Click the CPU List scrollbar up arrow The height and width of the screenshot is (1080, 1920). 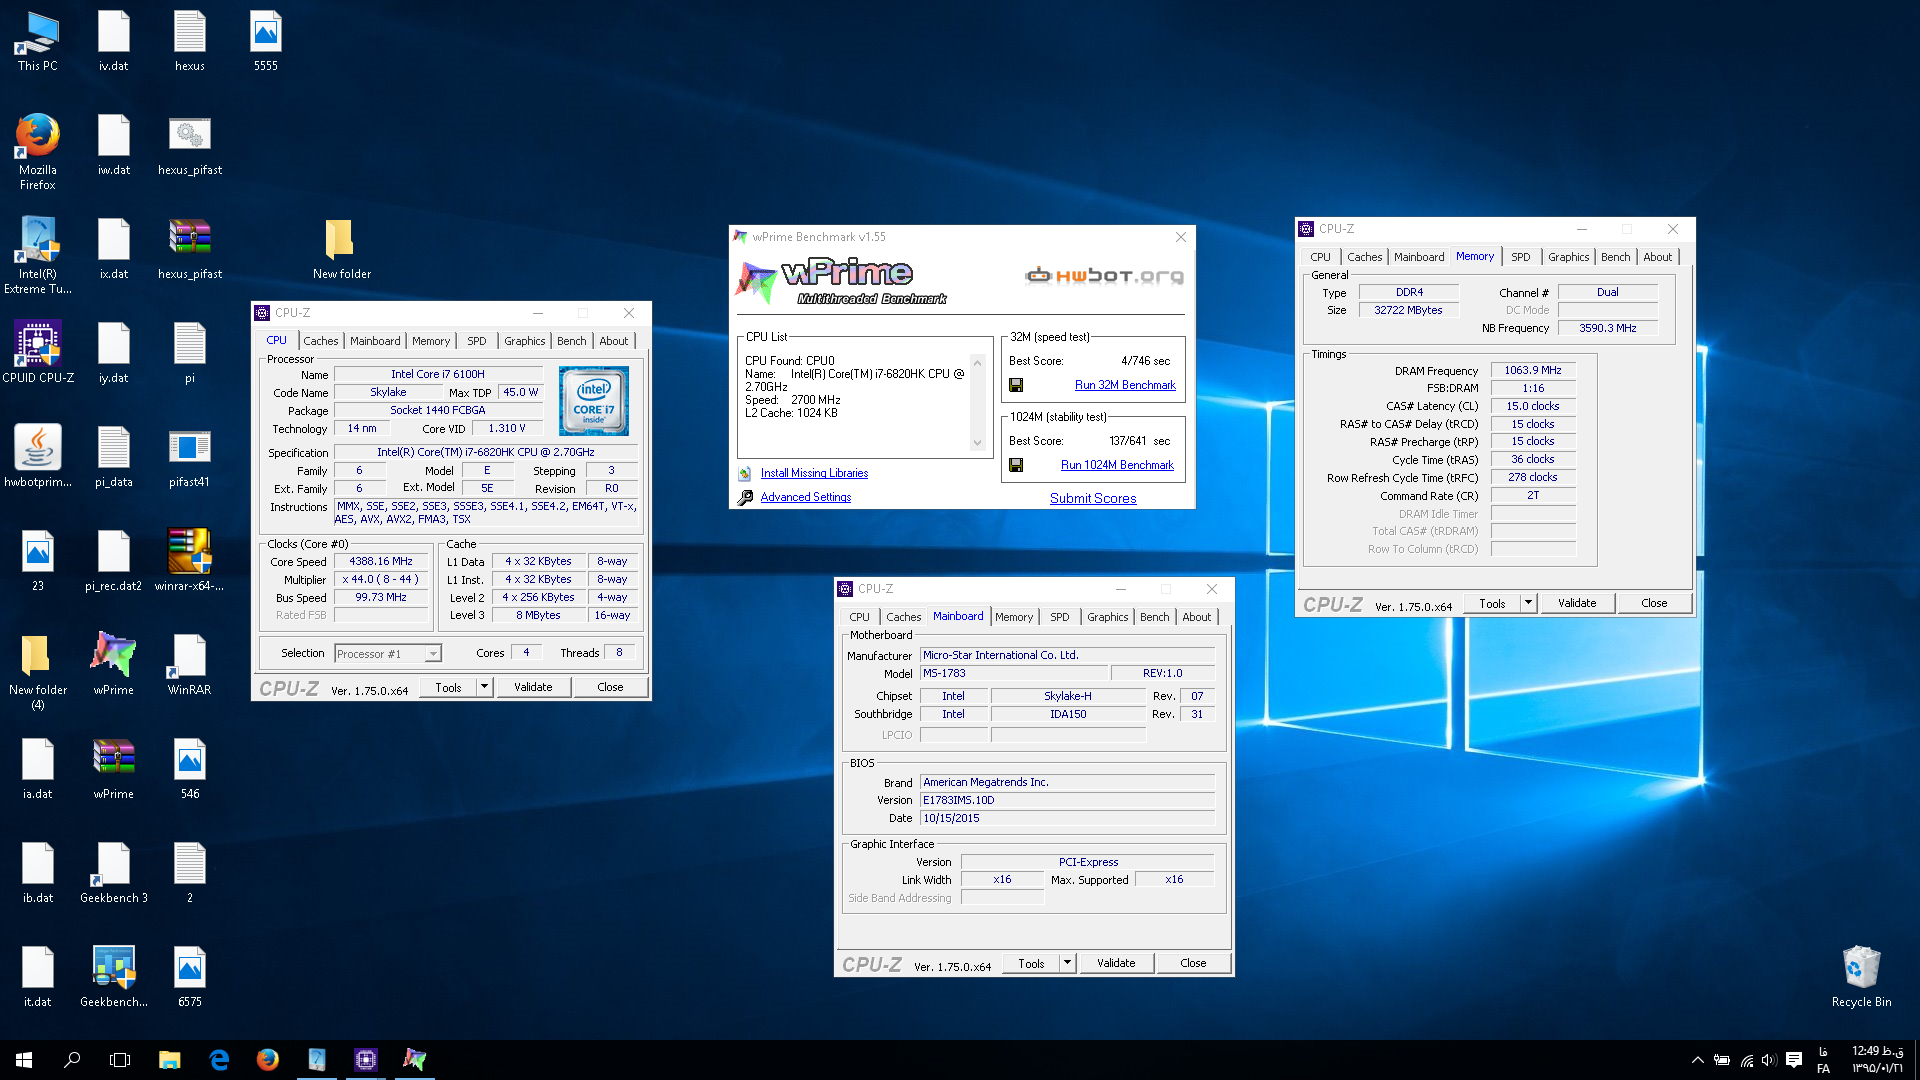pos(977,363)
